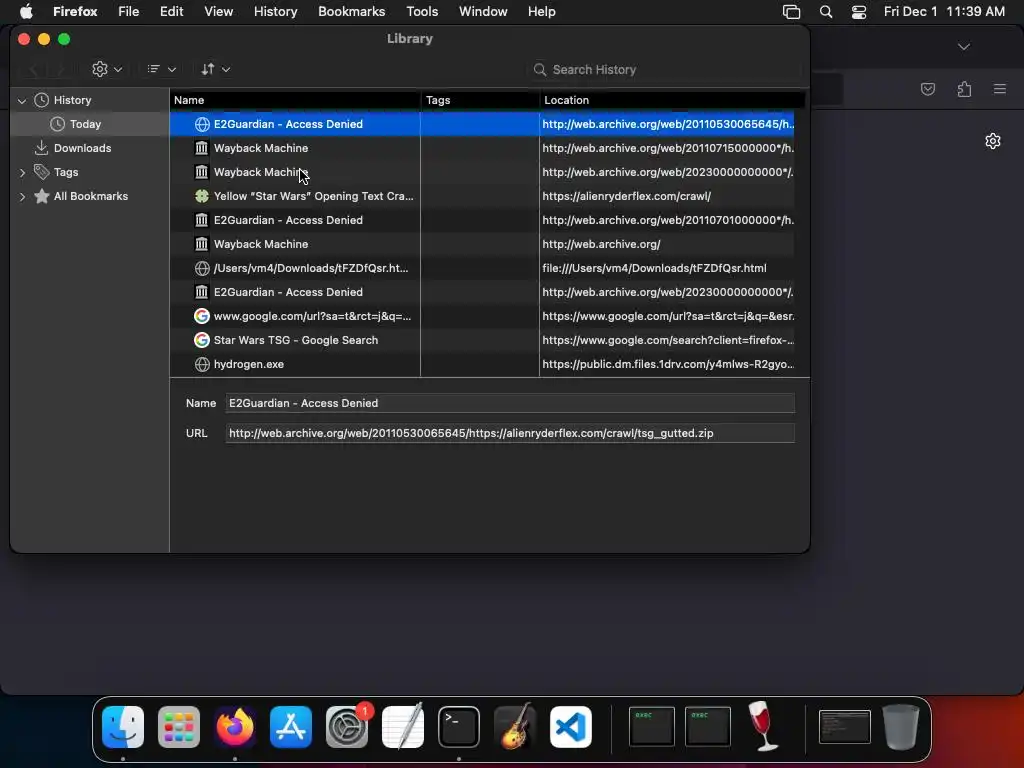Click the List all tabs chevron in Firefox

pyautogui.click(x=964, y=47)
